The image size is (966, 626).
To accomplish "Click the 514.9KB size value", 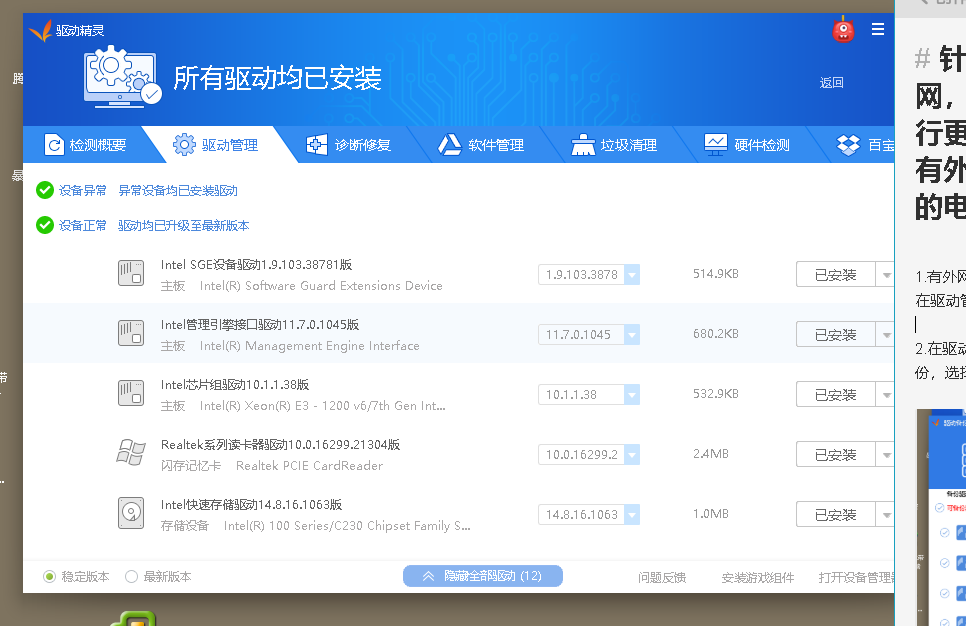I will tap(715, 274).
